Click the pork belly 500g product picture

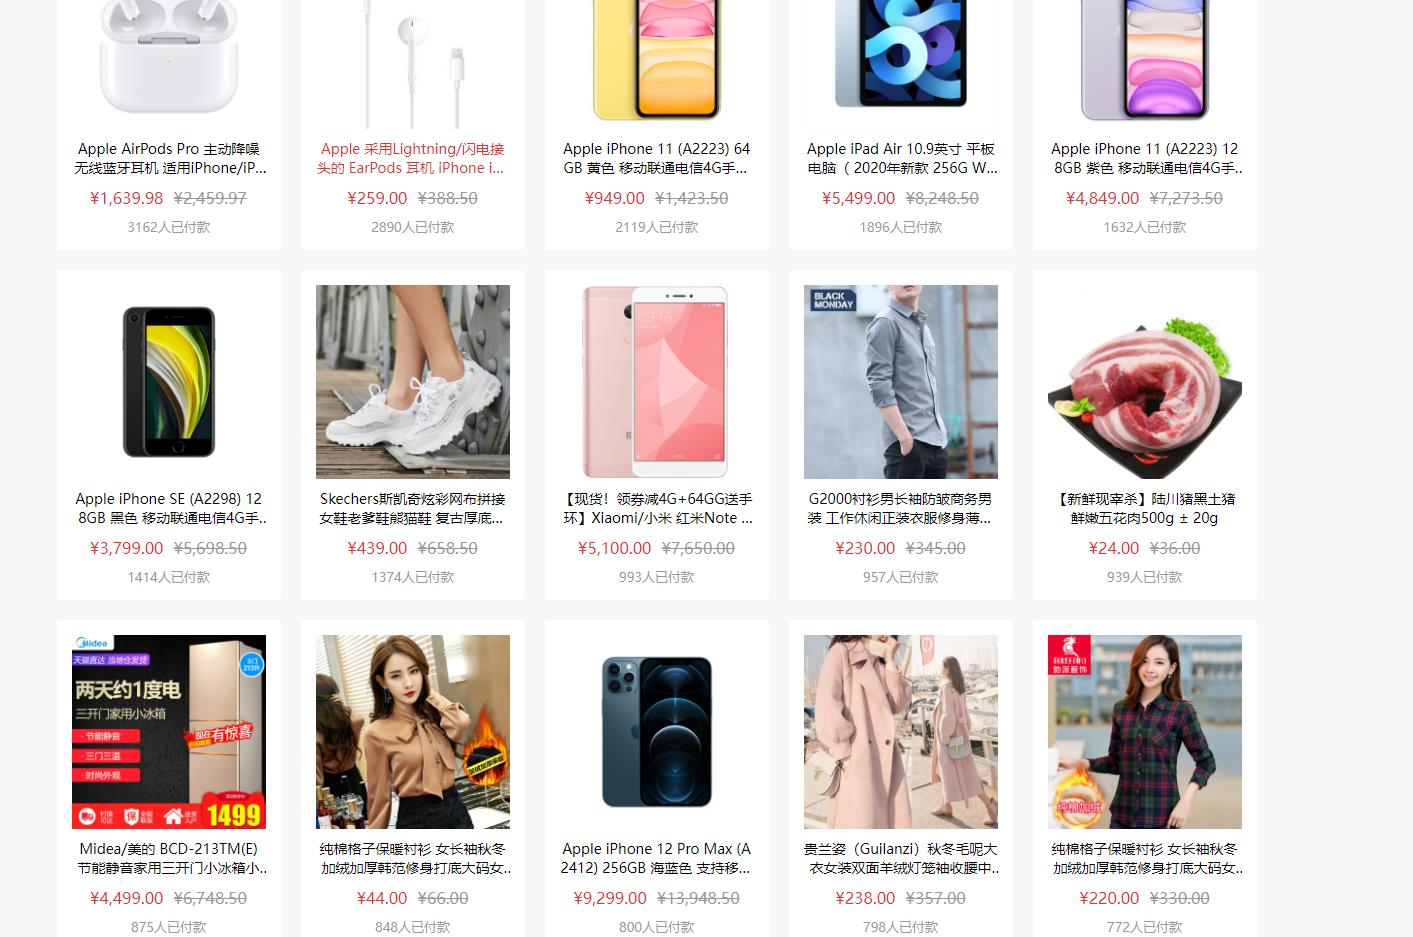1145,382
